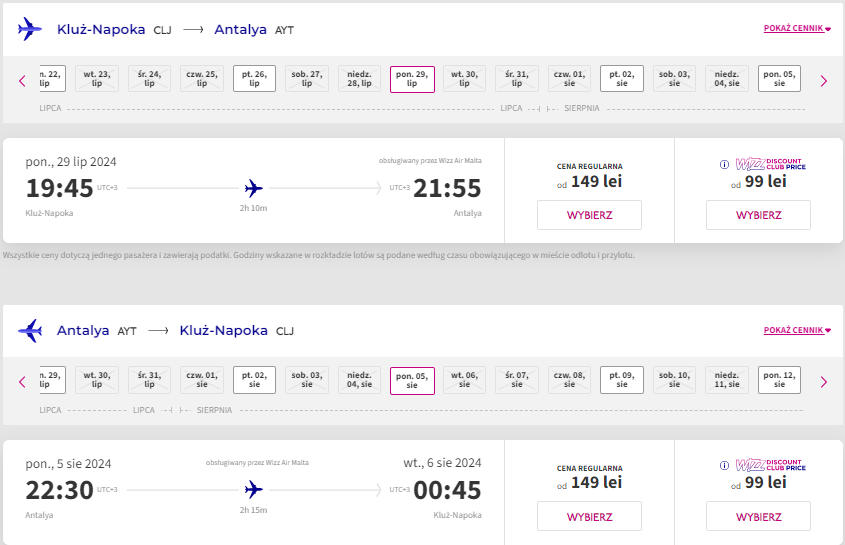Click the Wizz Discount Club logo on the outbound flight
The height and width of the screenshot is (545, 845).
point(771,164)
